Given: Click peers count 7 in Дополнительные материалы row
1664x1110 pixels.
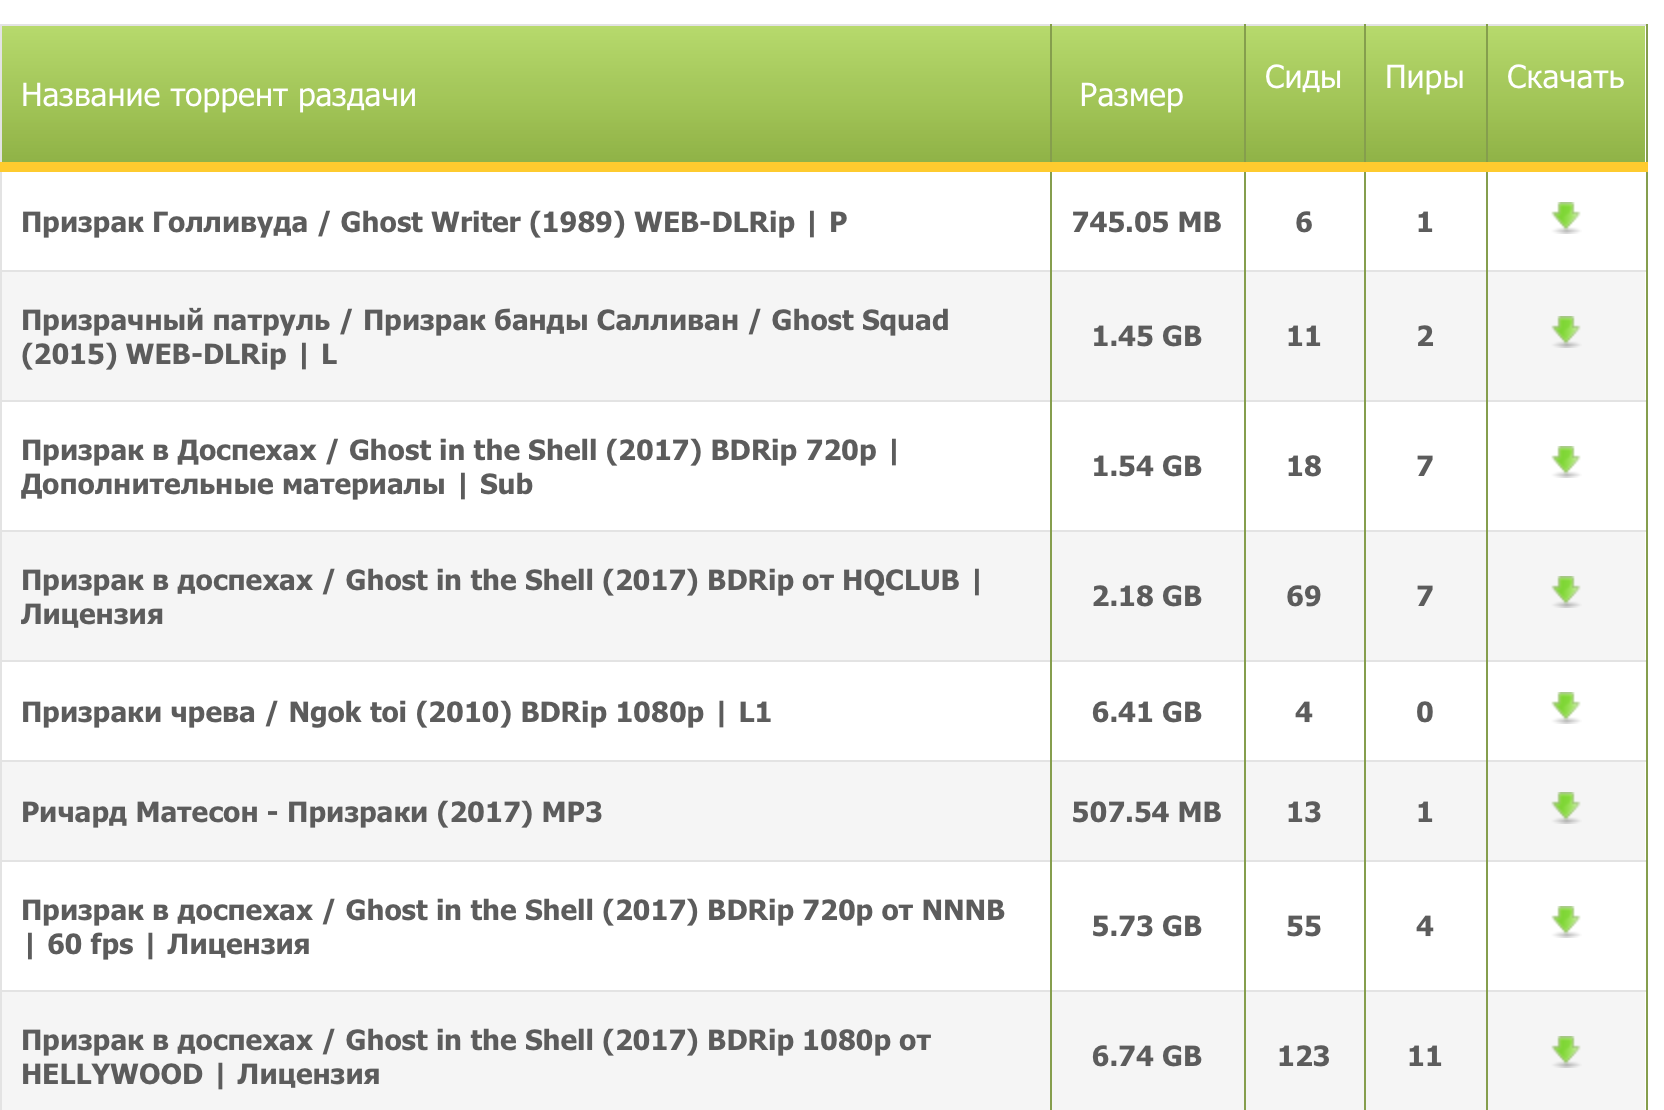Looking at the screenshot, I should (x=1425, y=466).
